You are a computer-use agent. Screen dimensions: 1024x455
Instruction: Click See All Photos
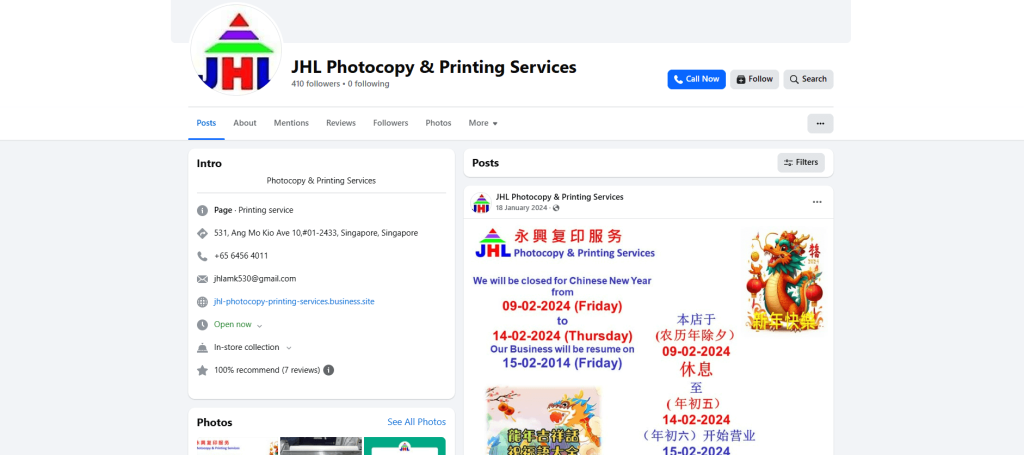(417, 422)
